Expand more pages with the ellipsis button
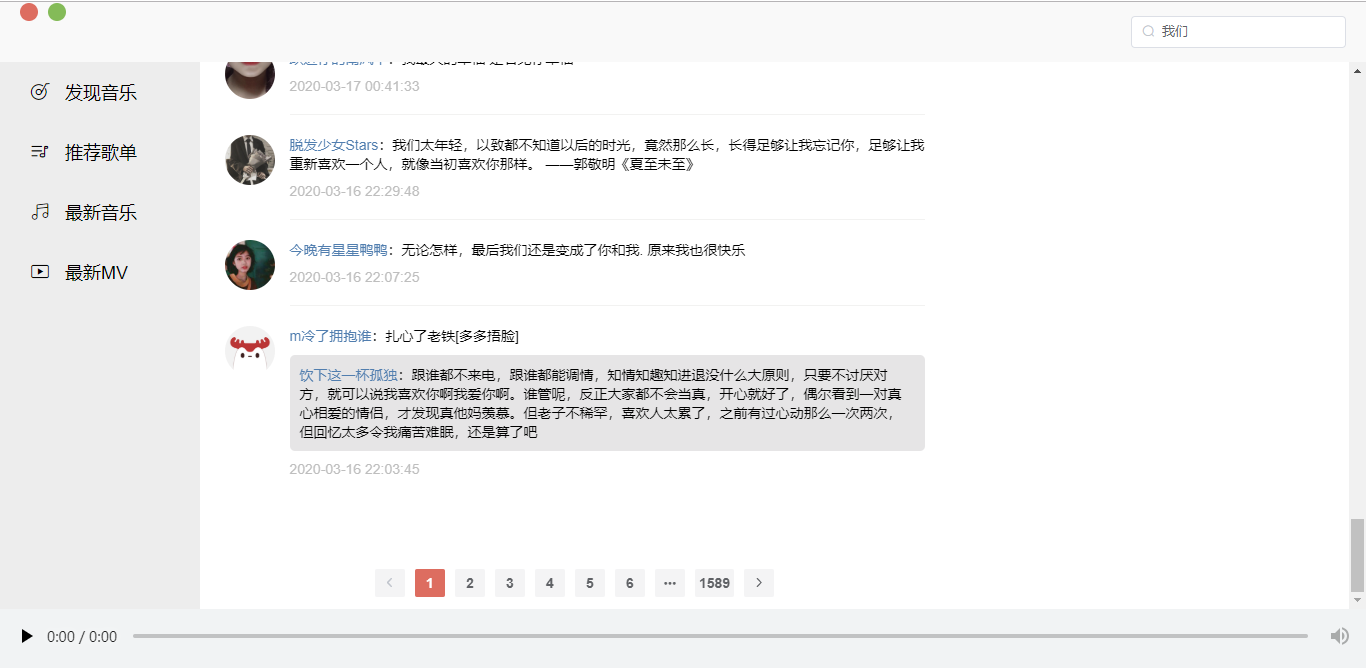 (x=670, y=583)
